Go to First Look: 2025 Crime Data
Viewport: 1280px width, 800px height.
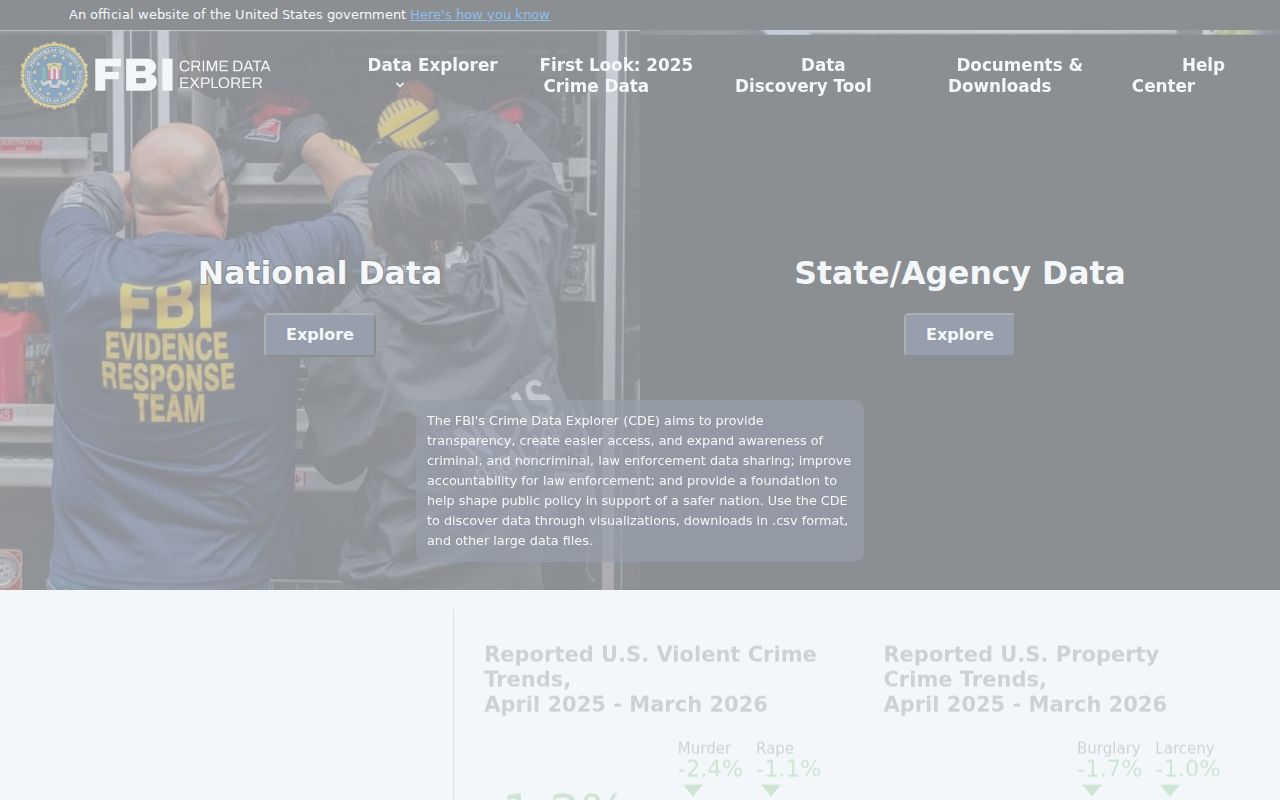click(616, 75)
